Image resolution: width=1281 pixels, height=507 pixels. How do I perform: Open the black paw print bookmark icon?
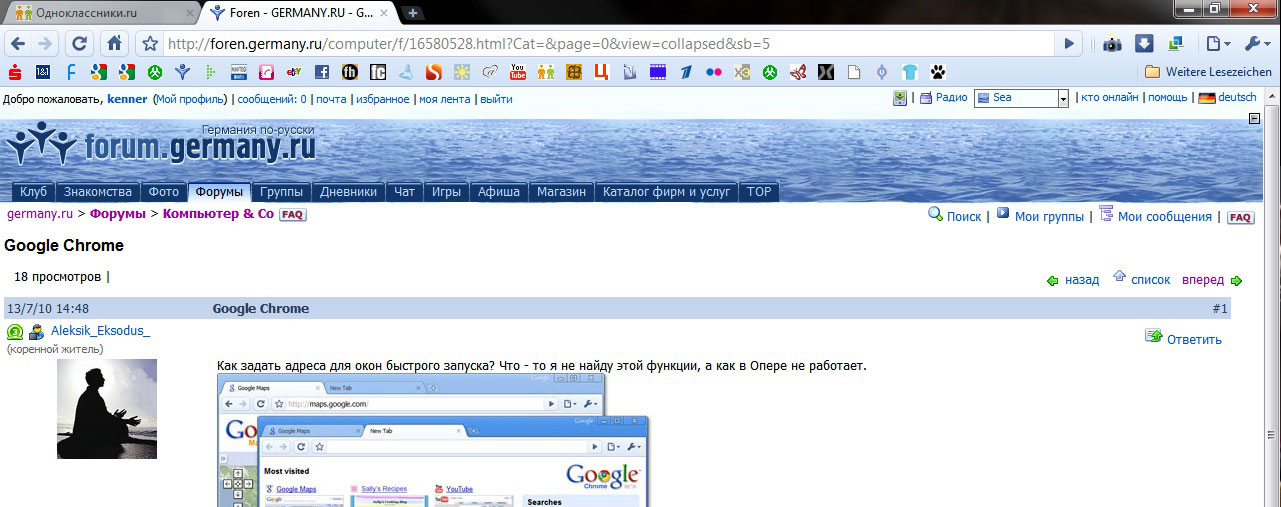coord(938,72)
